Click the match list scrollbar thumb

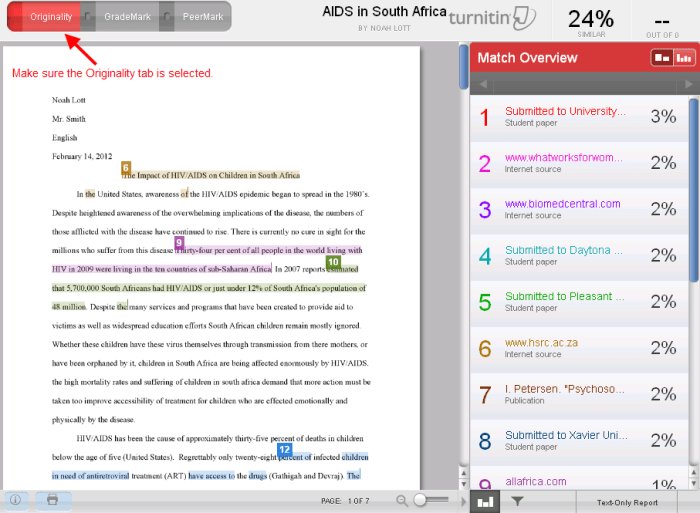point(693,190)
